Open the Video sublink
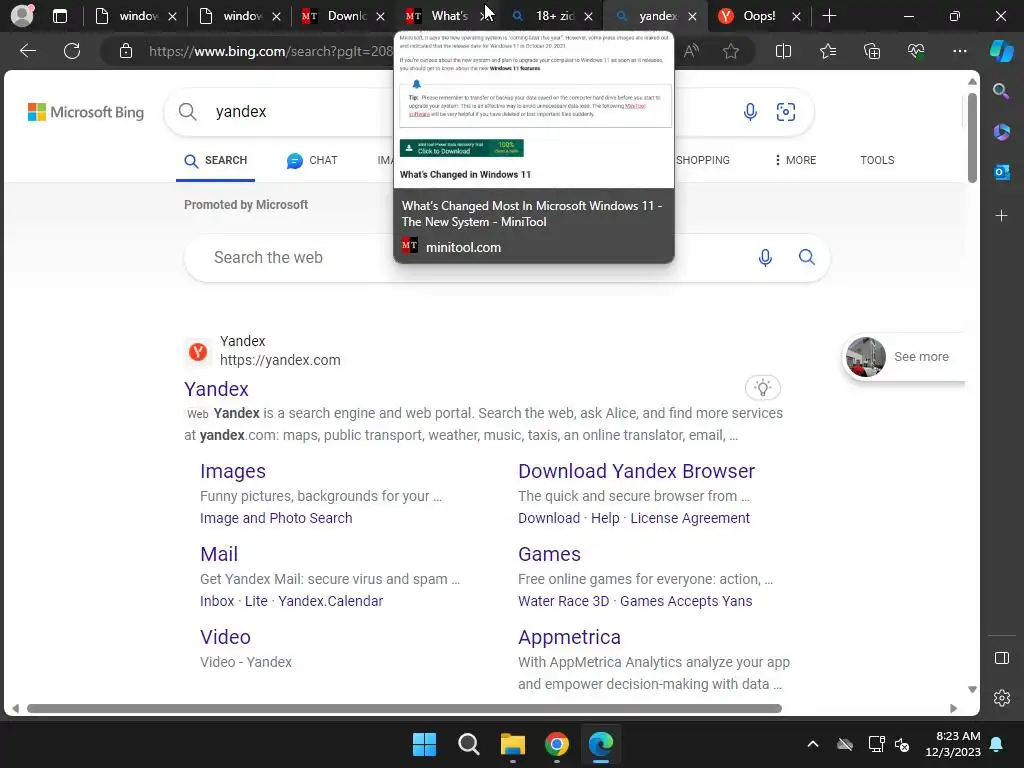 pyautogui.click(x=225, y=637)
